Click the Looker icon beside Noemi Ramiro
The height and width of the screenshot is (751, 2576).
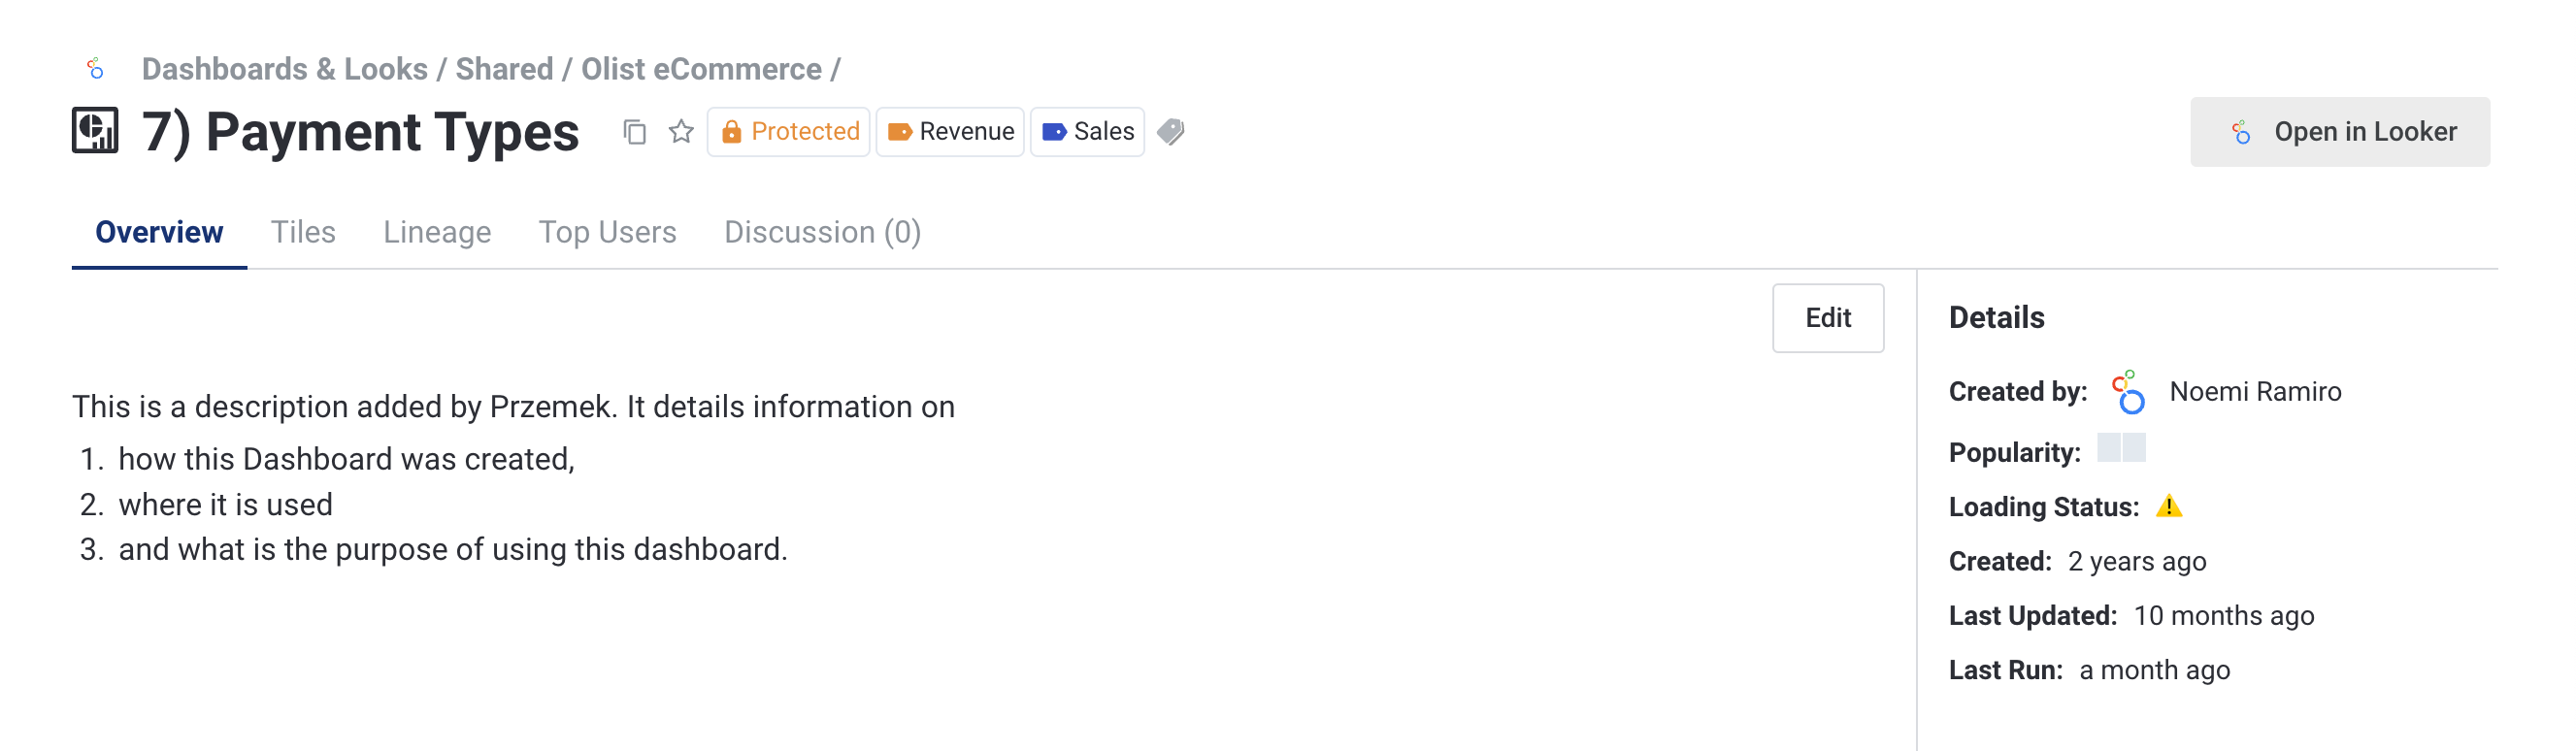pyautogui.click(x=2128, y=392)
